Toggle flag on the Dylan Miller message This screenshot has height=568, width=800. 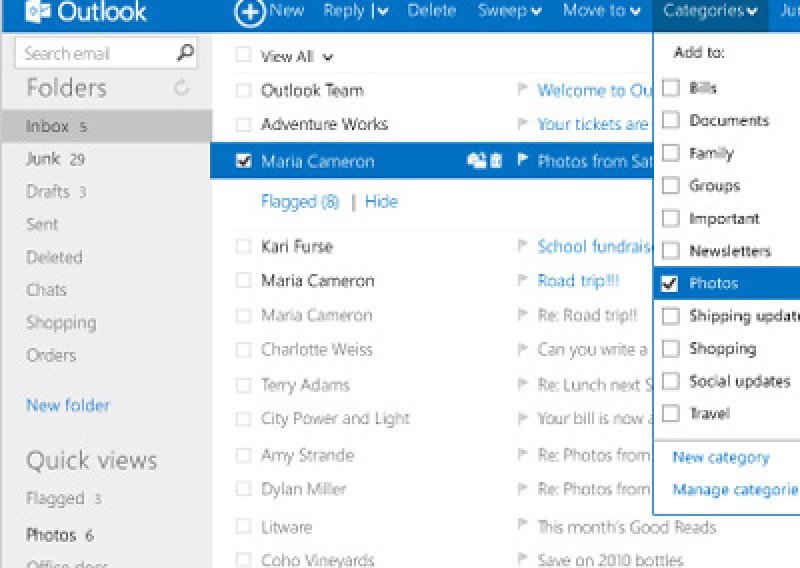coord(522,488)
